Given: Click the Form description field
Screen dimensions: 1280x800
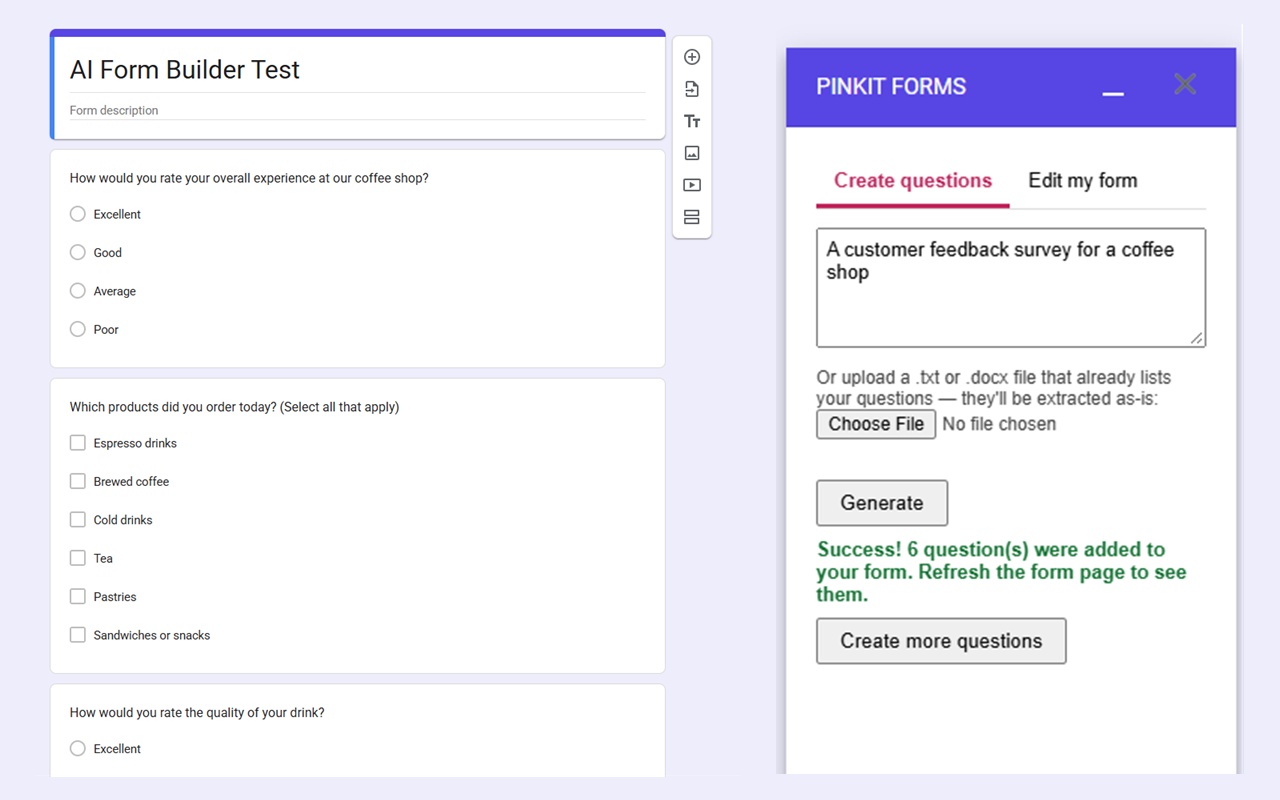Looking at the screenshot, I should pyautogui.click(x=358, y=111).
